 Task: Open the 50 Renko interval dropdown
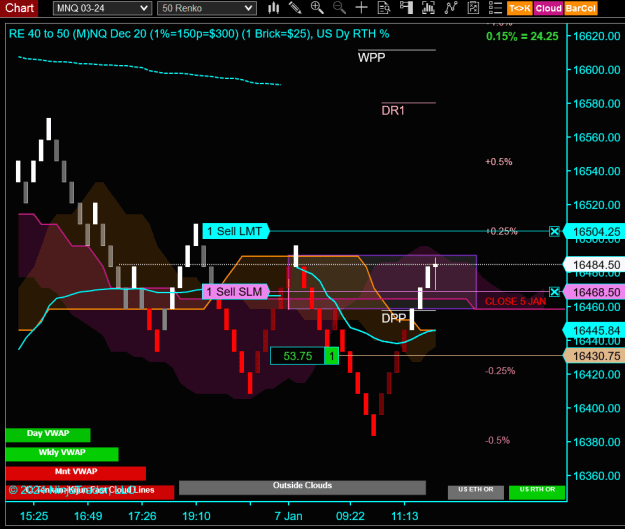tap(207, 8)
